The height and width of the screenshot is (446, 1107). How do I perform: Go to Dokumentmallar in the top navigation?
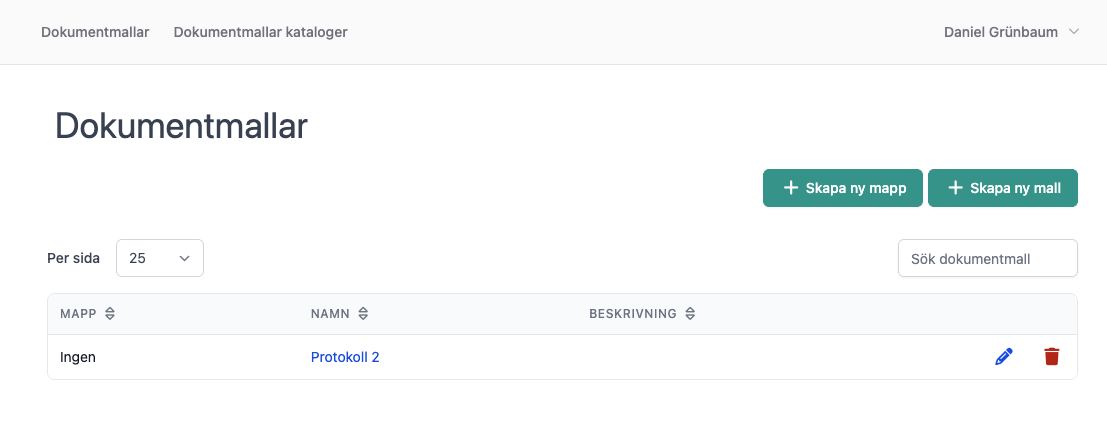[x=95, y=32]
